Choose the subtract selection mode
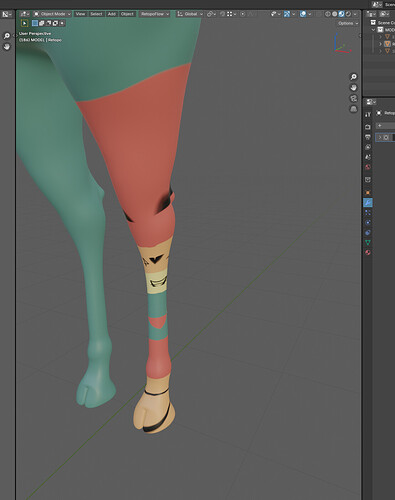395x500 pixels. coord(48,23)
